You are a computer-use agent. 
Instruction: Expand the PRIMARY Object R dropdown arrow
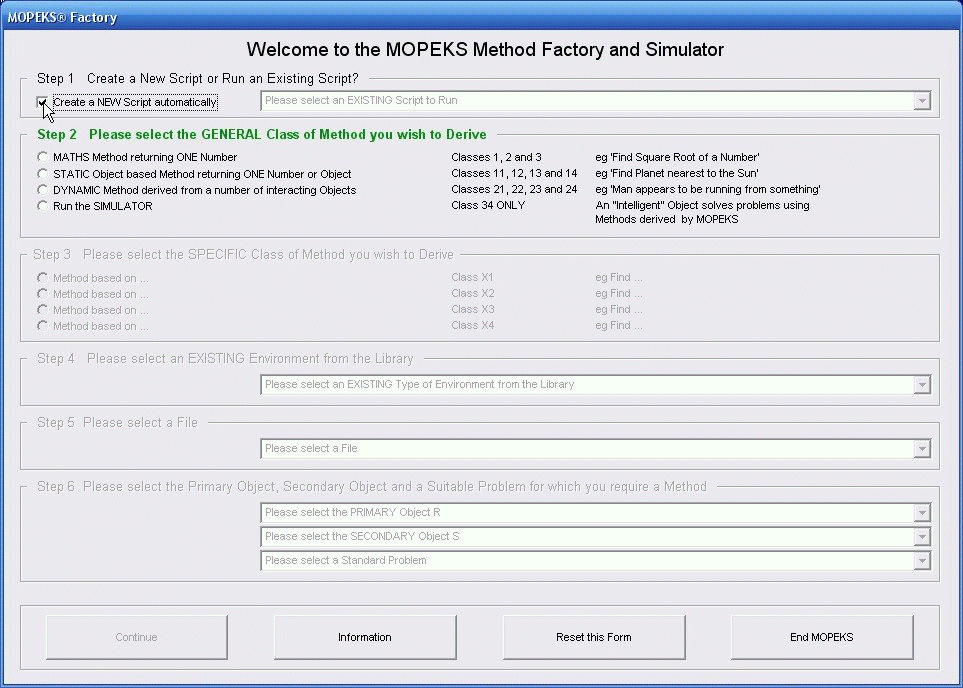(921, 512)
